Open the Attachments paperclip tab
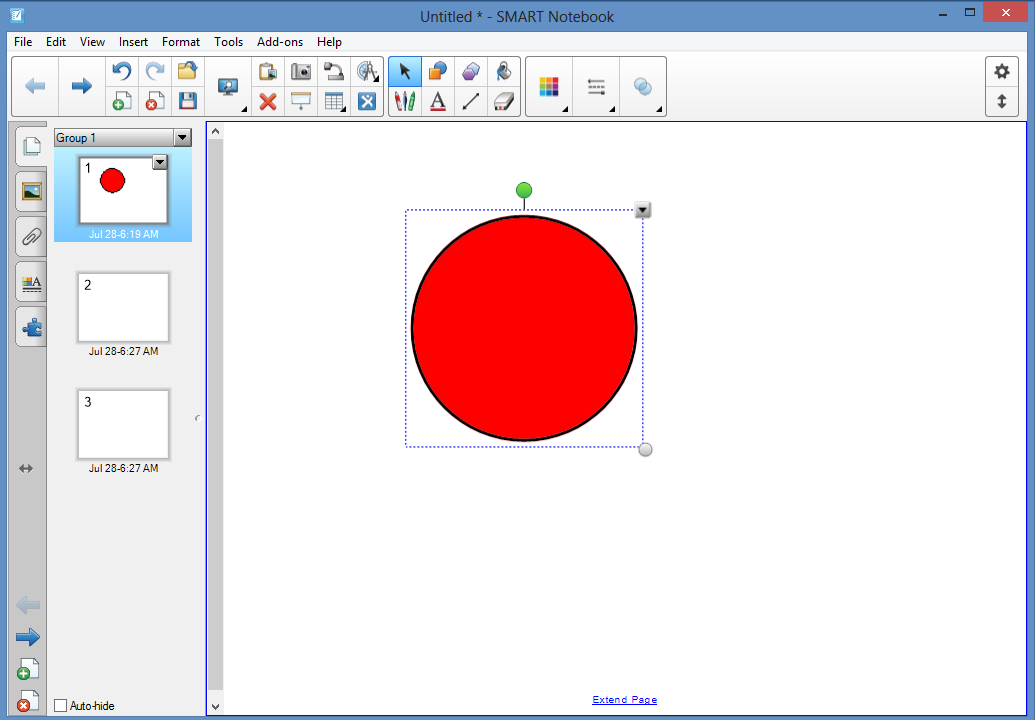 click(31, 236)
